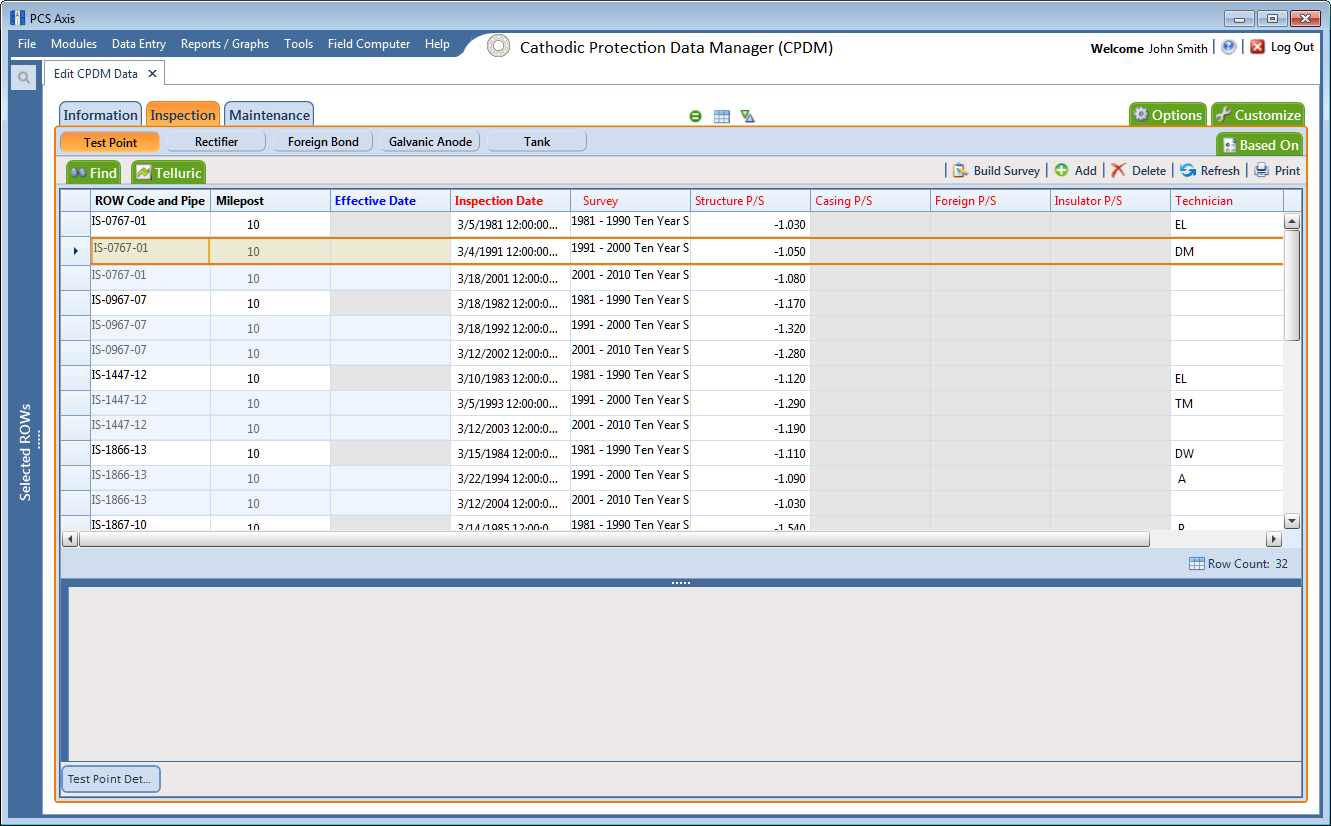Click the filter/sort icon above the table
Viewport: 1331px width, 826px height.
click(x=748, y=116)
